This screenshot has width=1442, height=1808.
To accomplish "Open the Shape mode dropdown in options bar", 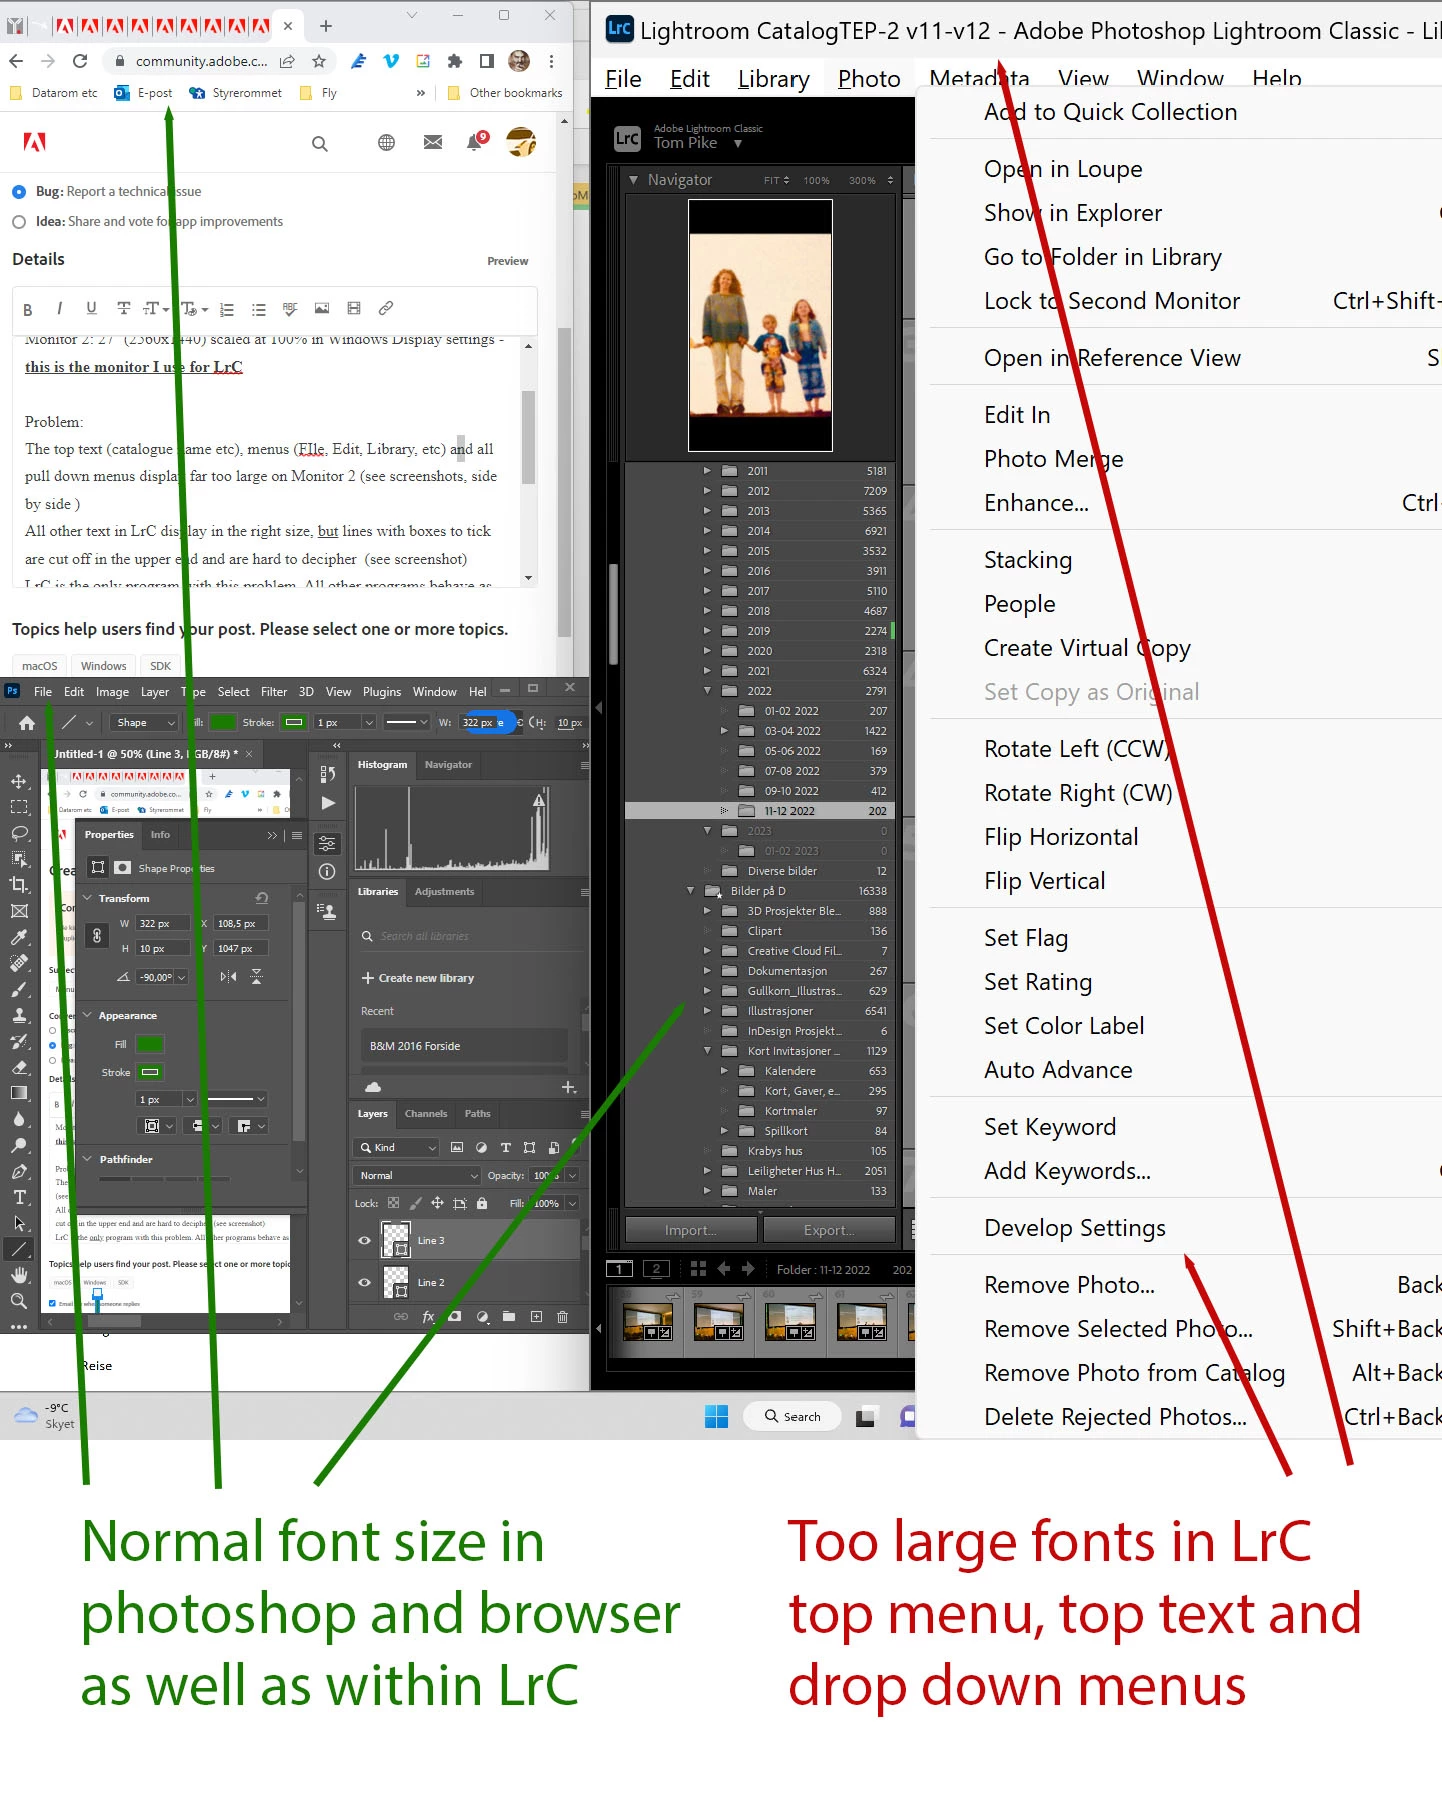I will point(143,722).
